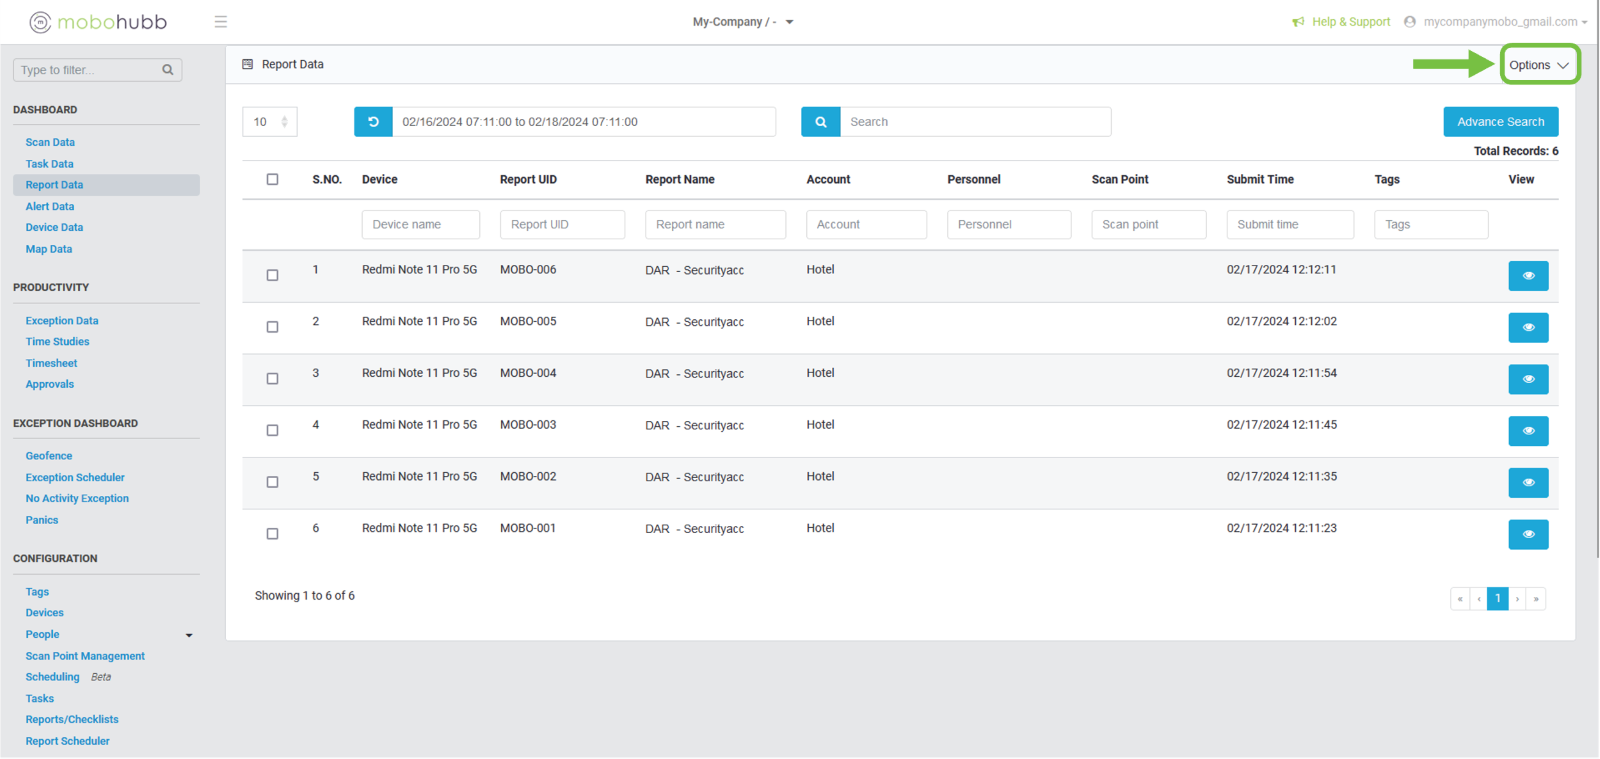Tick the checkbox for row 5 MOBO-002
This screenshot has width=1600, height=759.
[x=272, y=482]
